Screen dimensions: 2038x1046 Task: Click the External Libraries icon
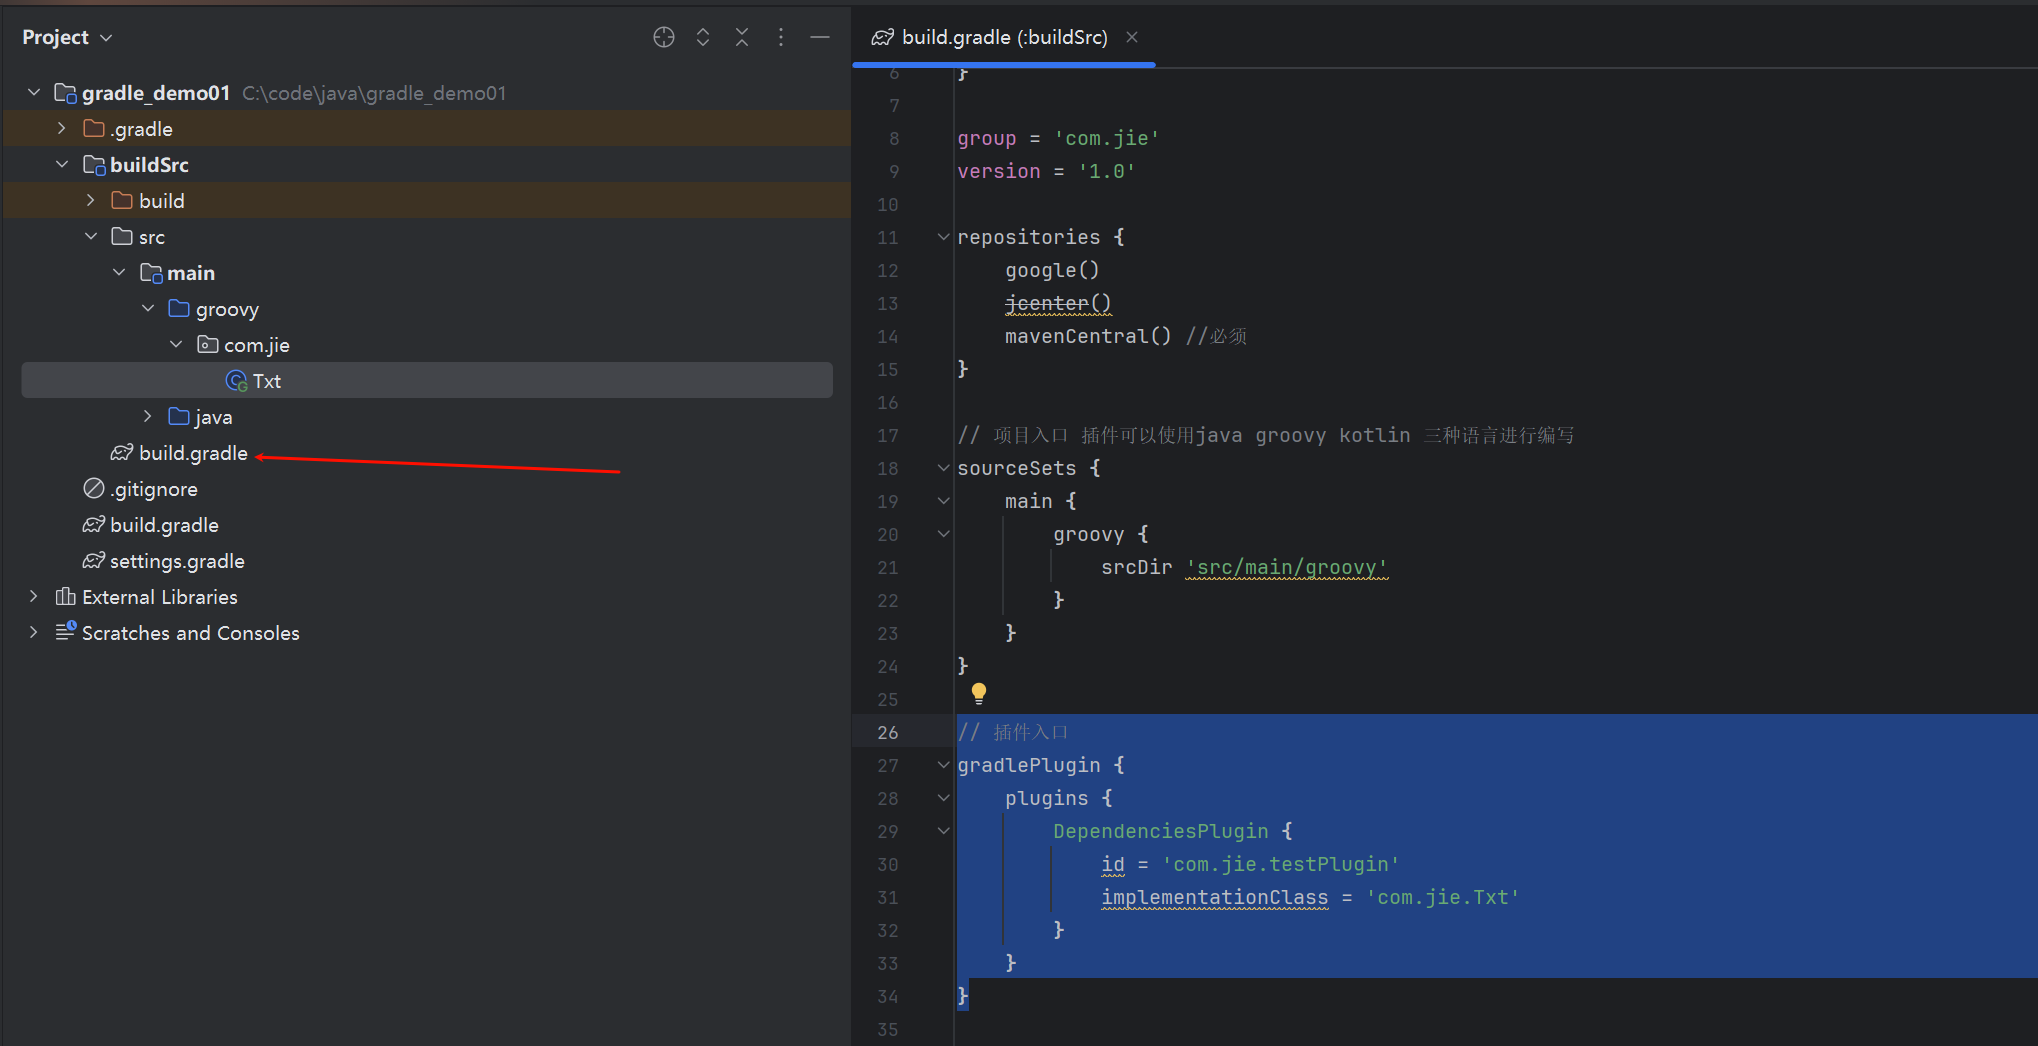pos(65,597)
